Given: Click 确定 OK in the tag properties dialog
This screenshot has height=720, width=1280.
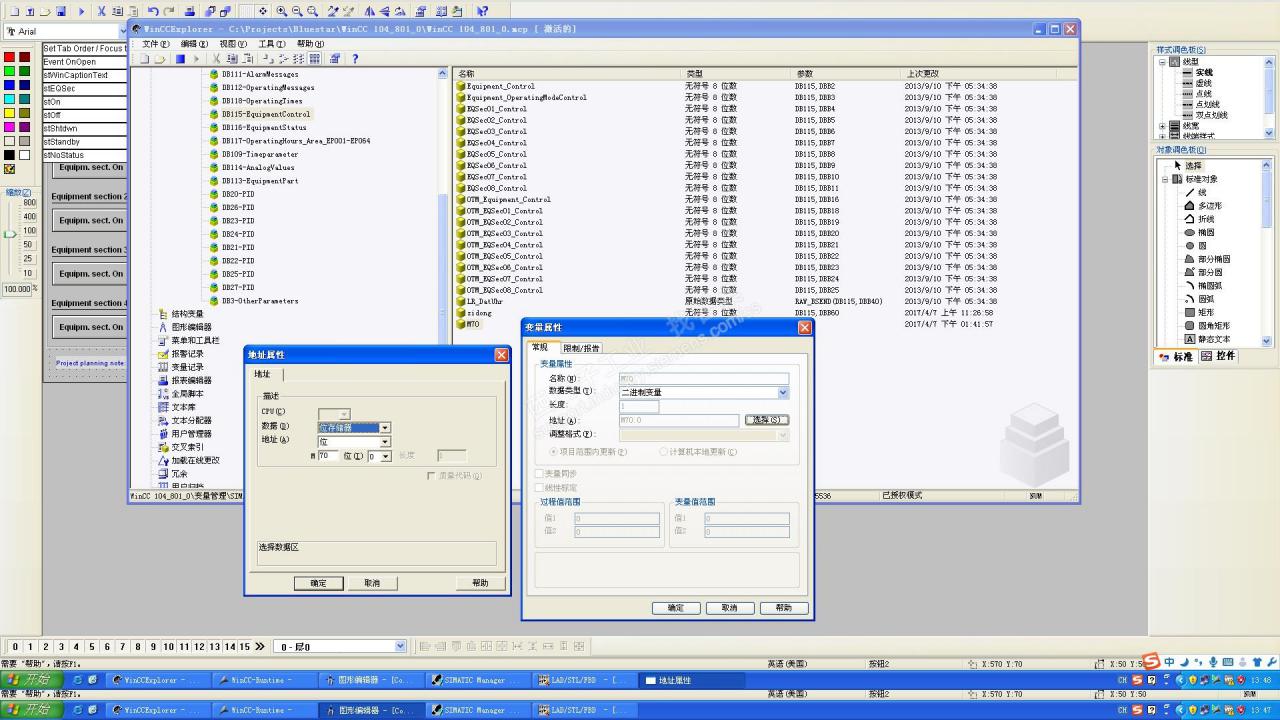Looking at the screenshot, I should click(676, 608).
